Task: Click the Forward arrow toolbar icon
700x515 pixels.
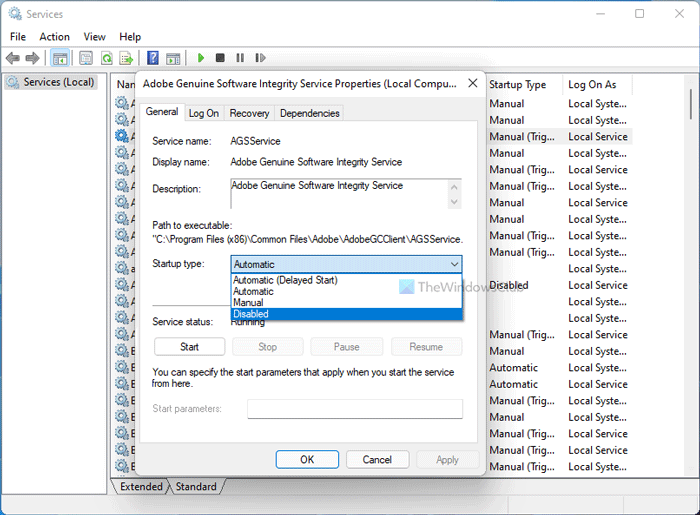Action: [33, 58]
